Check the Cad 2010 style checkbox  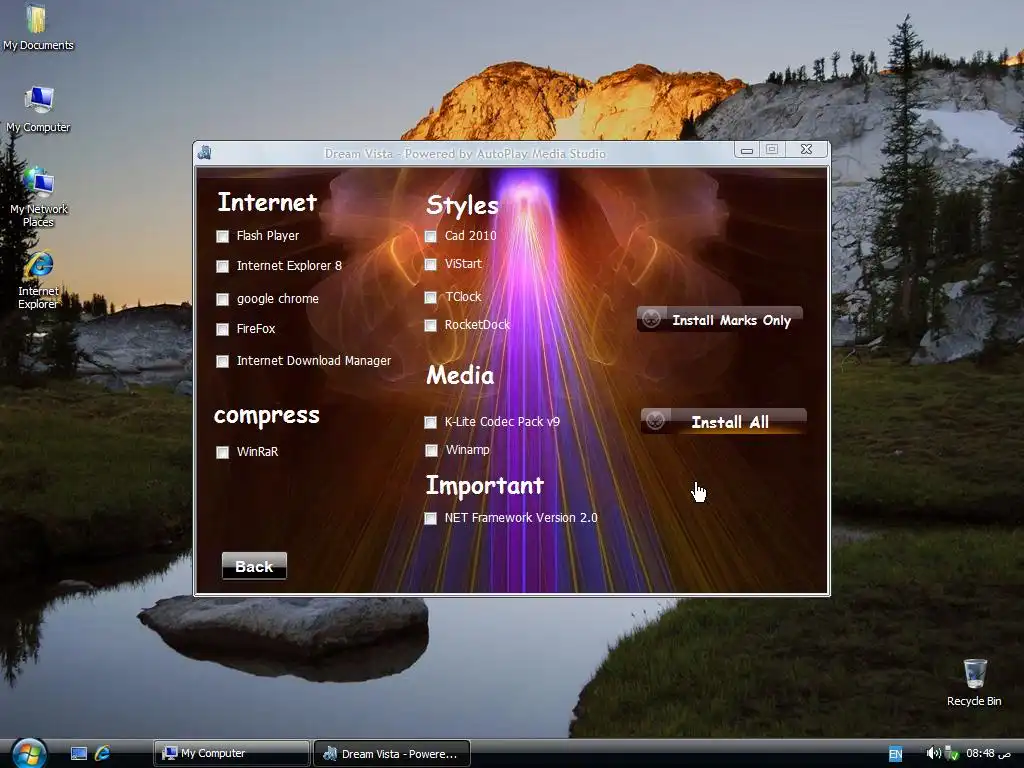coord(430,236)
